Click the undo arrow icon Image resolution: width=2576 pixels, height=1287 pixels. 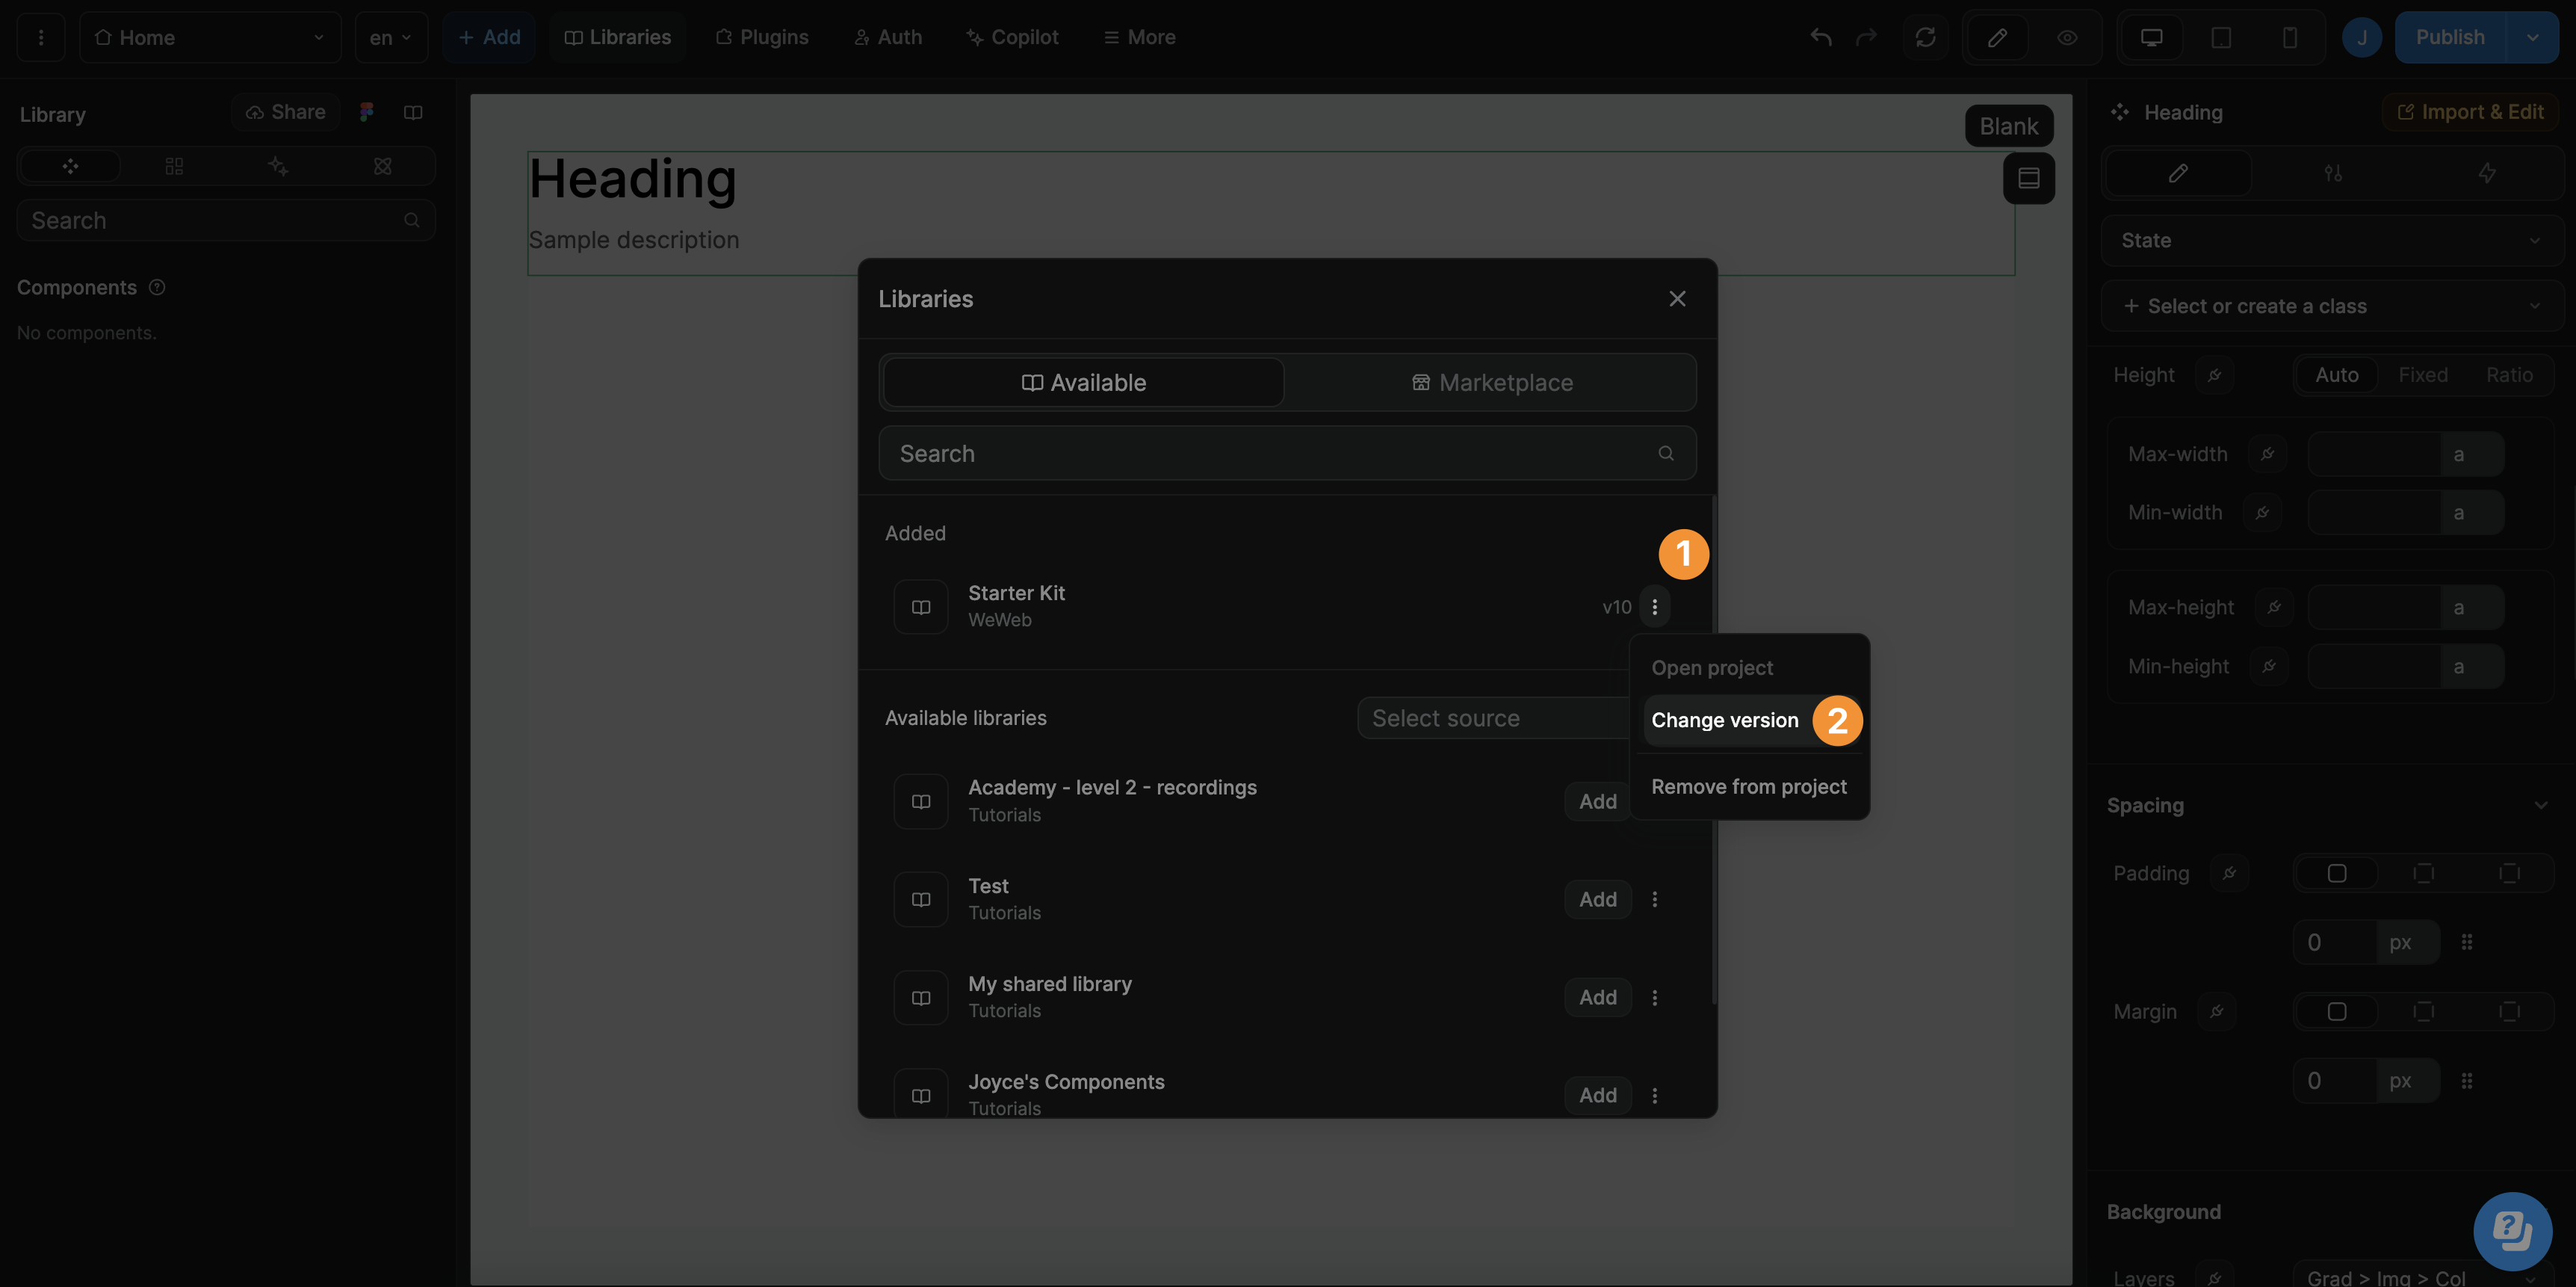[1820, 38]
